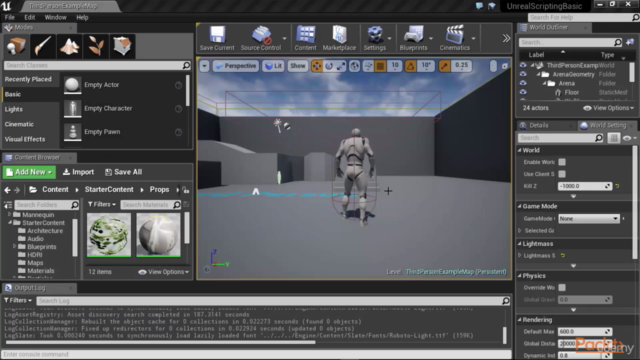
Task: Click the maximize viewport icon
Action: point(505,66)
